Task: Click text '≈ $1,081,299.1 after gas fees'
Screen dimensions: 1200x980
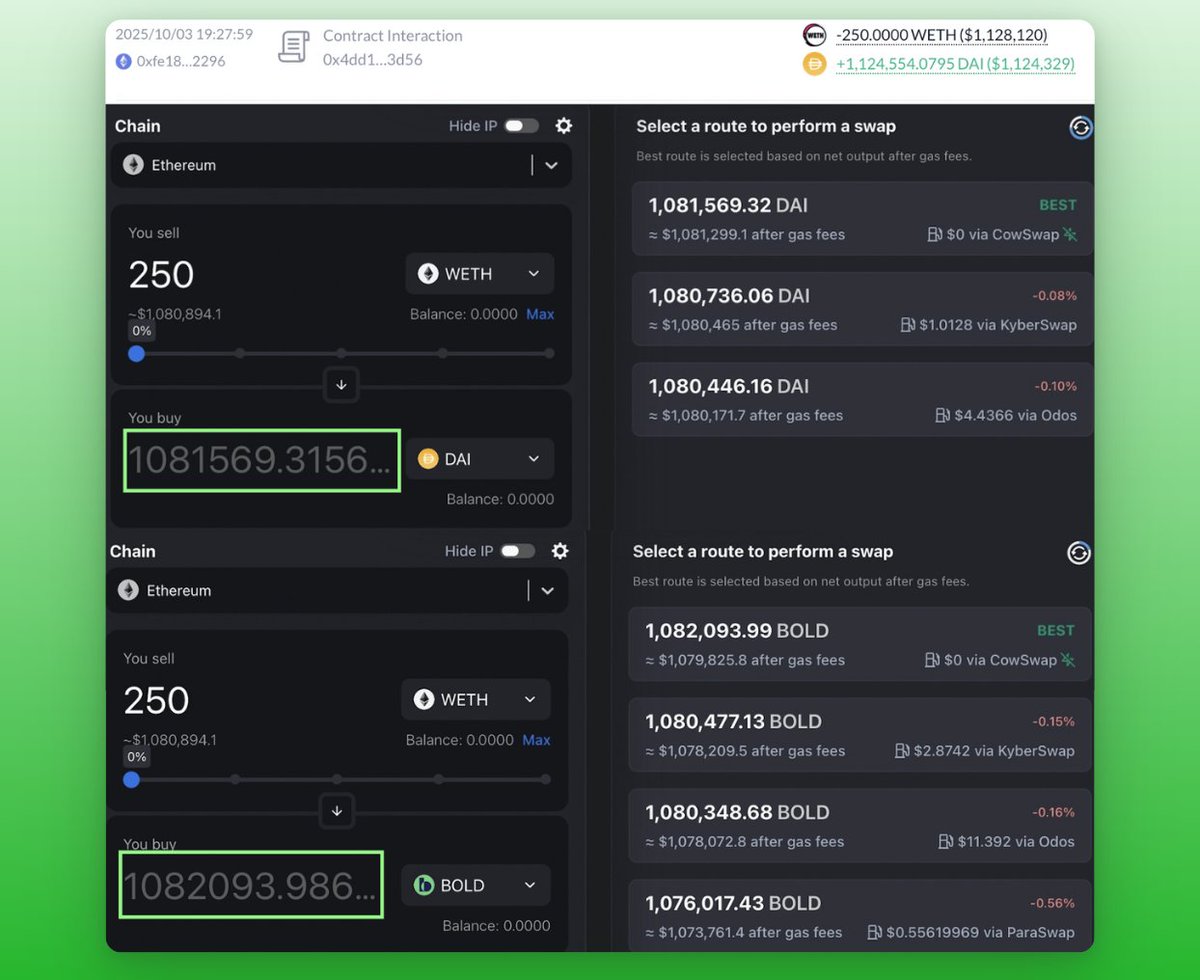Action: [747, 235]
